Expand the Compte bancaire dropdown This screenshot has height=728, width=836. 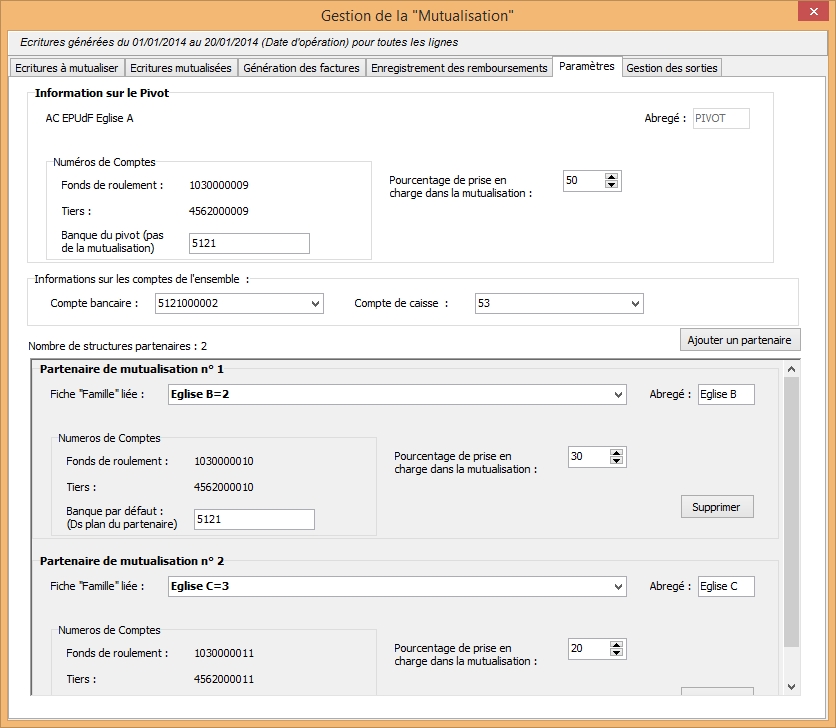click(x=315, y=304)
